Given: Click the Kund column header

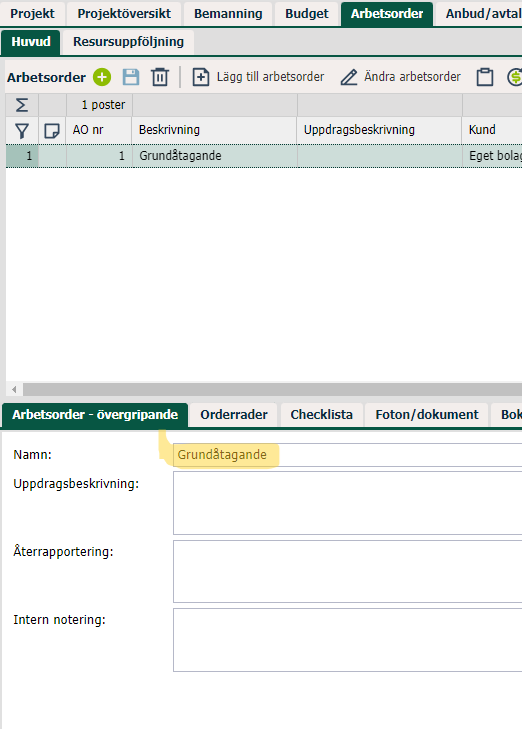Looking at the screenshot, I should click(x=492, y=130).
